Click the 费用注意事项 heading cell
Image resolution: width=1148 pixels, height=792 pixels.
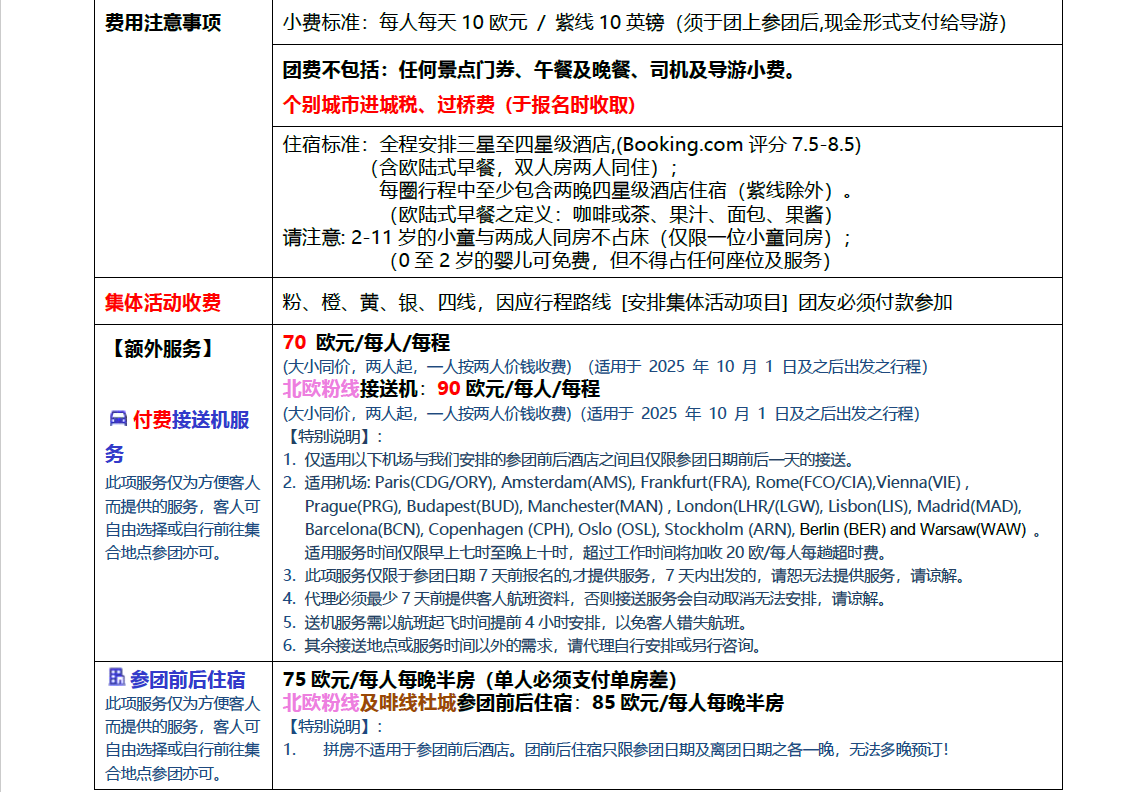163,23
